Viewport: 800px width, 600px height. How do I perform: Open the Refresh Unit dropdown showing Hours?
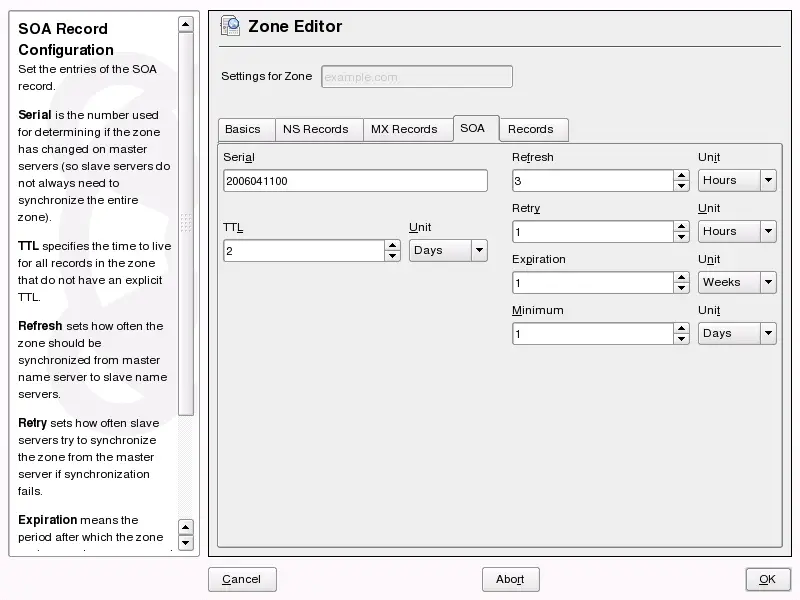pyautogui.click(x=737, y=180)
